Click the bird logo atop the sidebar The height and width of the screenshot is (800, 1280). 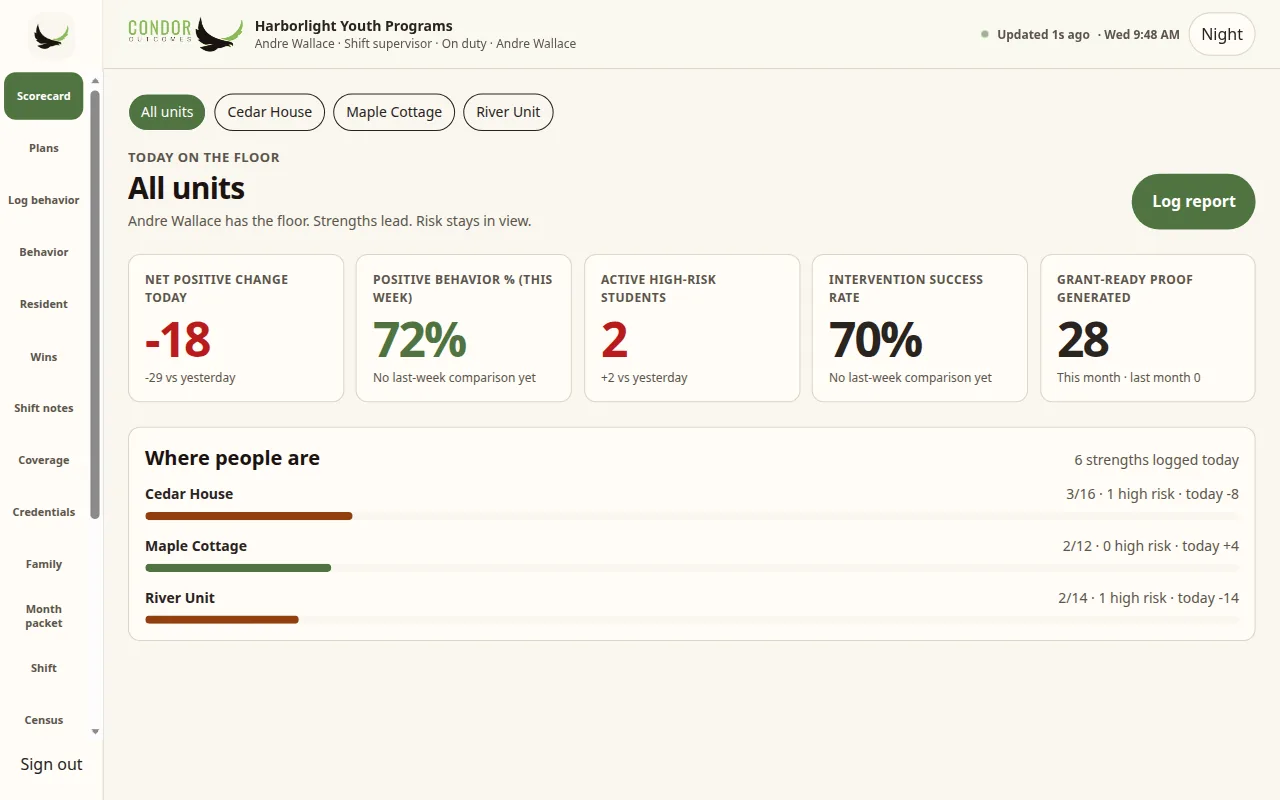(51, 36)
